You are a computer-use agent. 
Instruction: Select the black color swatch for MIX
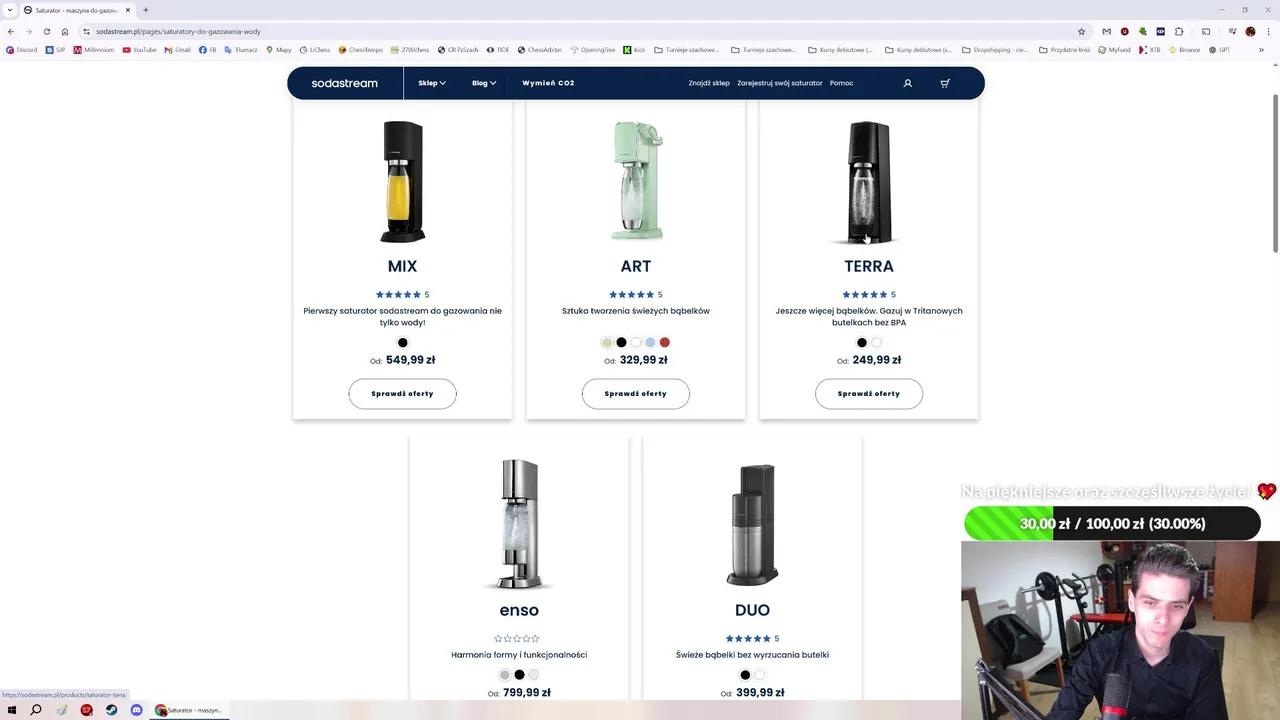click(x=403, y=342)
